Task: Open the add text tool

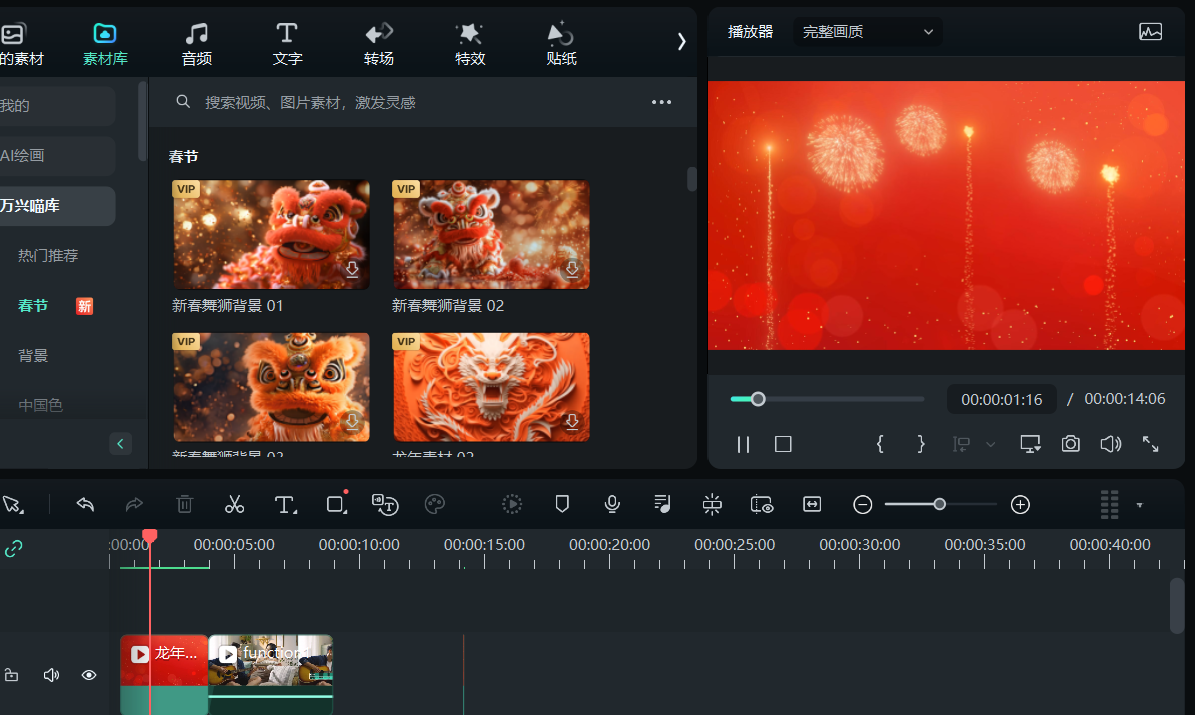Action: tap(286, 504)
